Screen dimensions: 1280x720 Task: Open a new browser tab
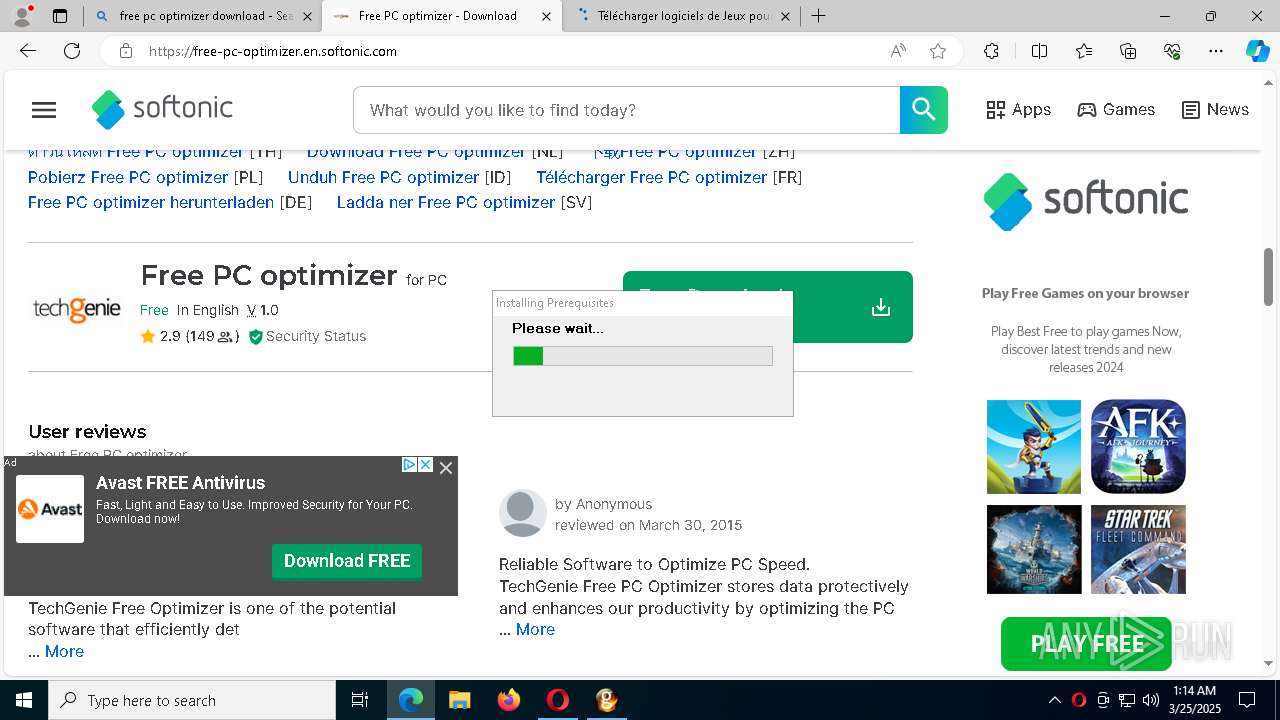pos(819,16)
